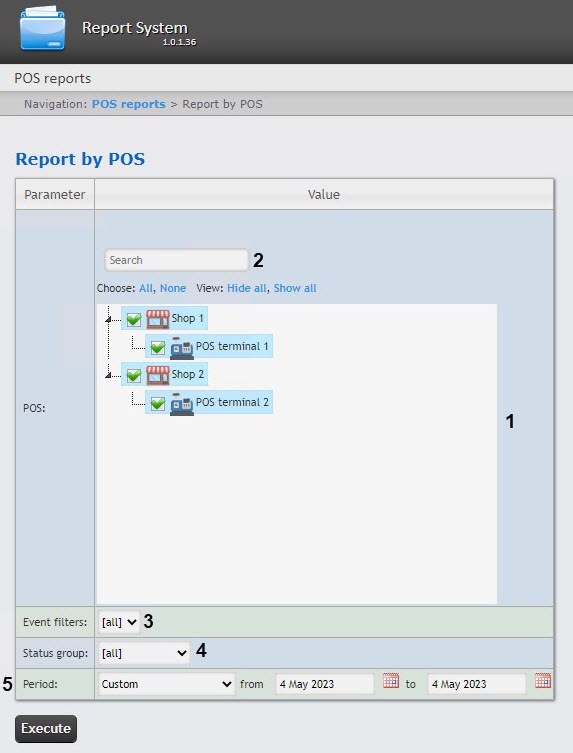Viewport: 573px width, 753px height.
Task: Click Choose None link to deselect all
Action: click(173, 288)
